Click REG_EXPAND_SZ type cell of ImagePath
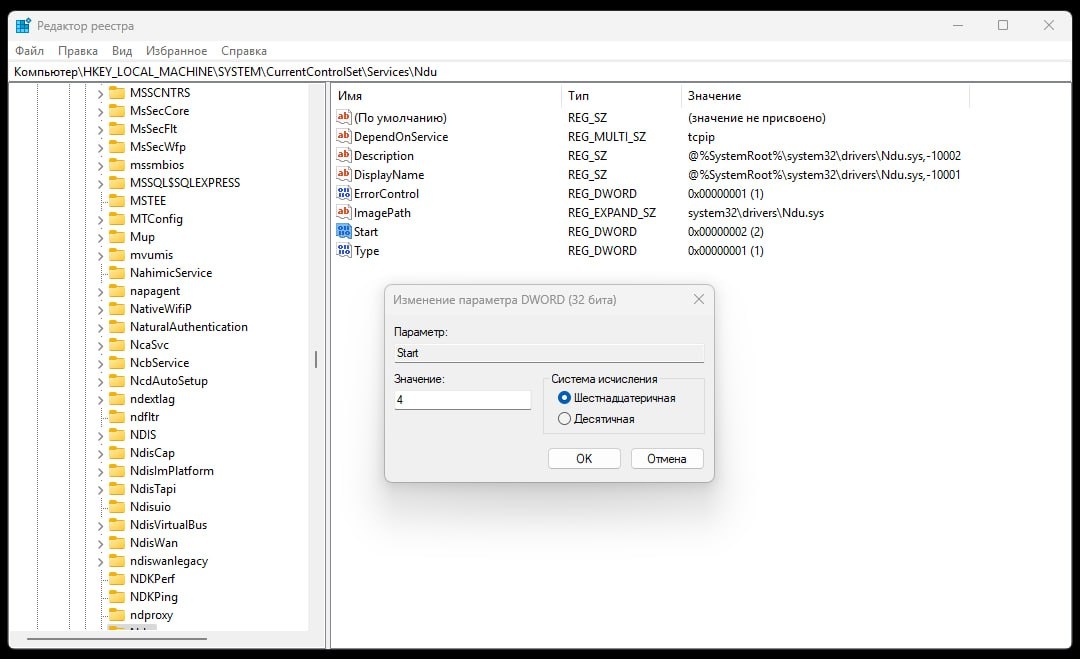Screen dimensions: 1080x659 pyautogui.click(x=612, y=213)
